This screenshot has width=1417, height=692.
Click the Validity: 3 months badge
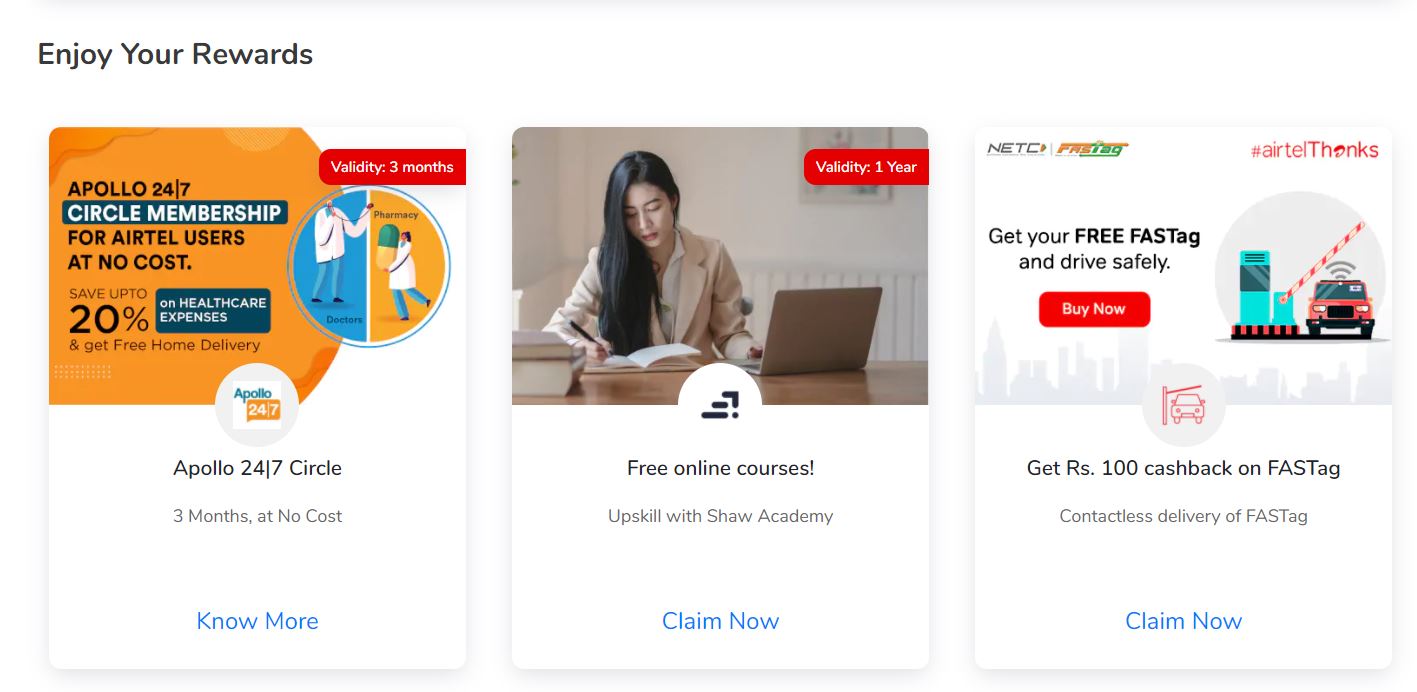pos(392,167)
